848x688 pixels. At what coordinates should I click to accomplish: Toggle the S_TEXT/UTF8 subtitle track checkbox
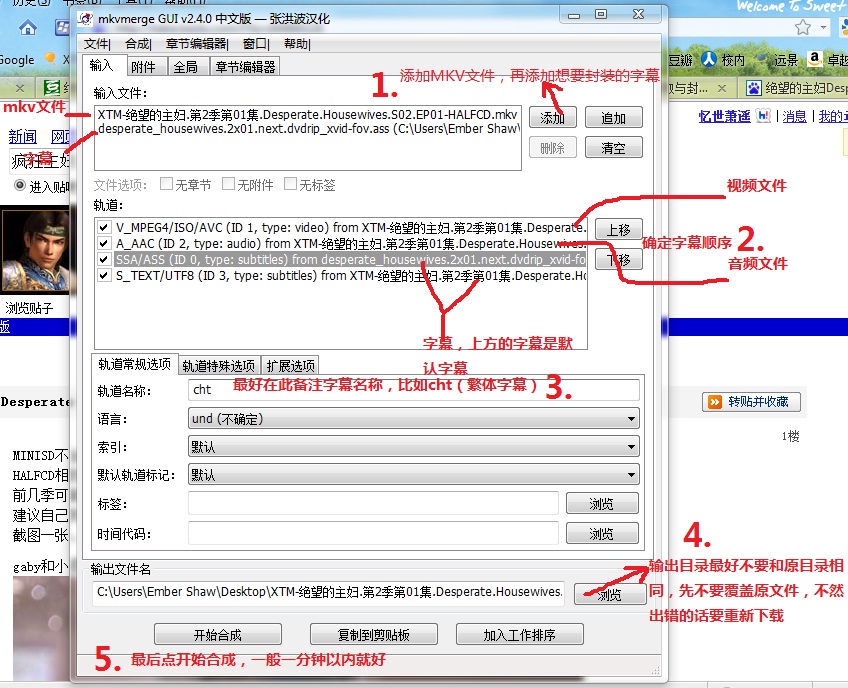pos(104,276)
